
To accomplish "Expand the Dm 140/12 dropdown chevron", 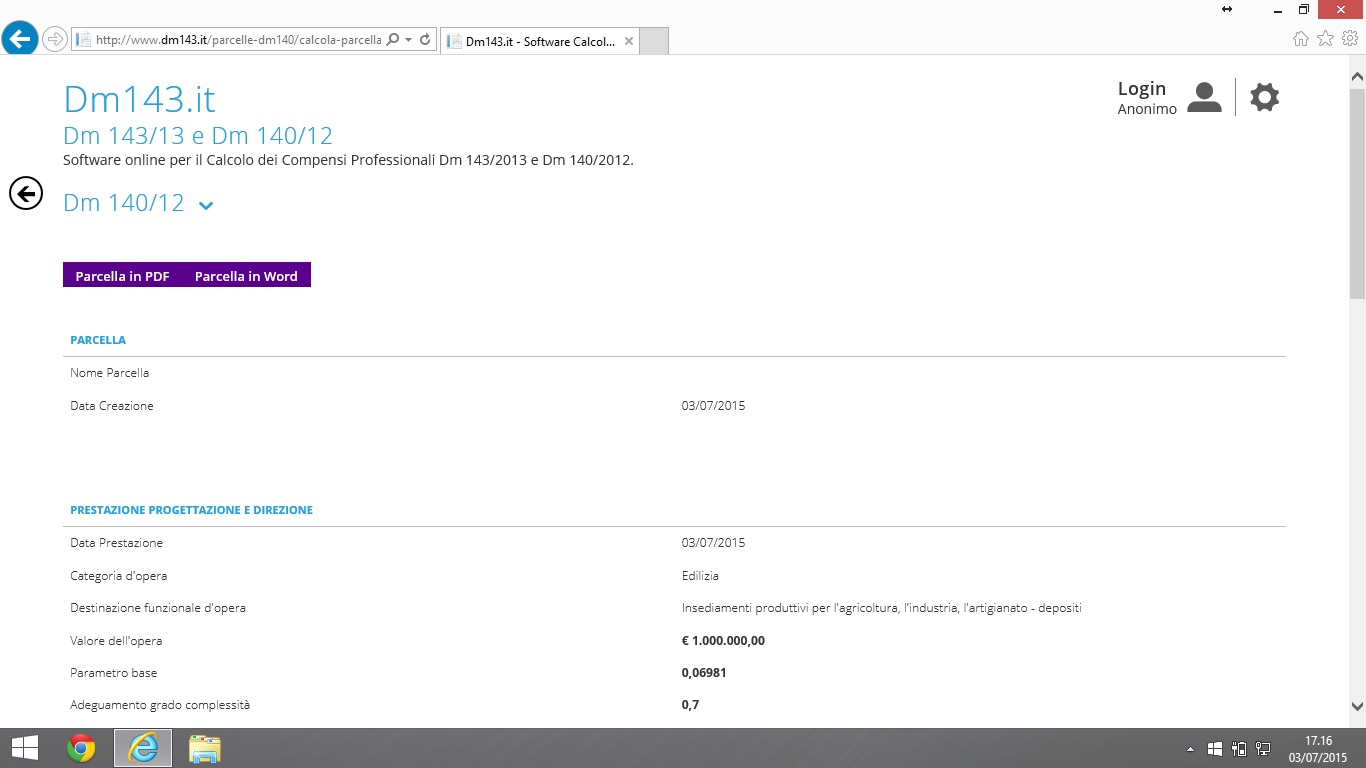I will pos(206,205).
